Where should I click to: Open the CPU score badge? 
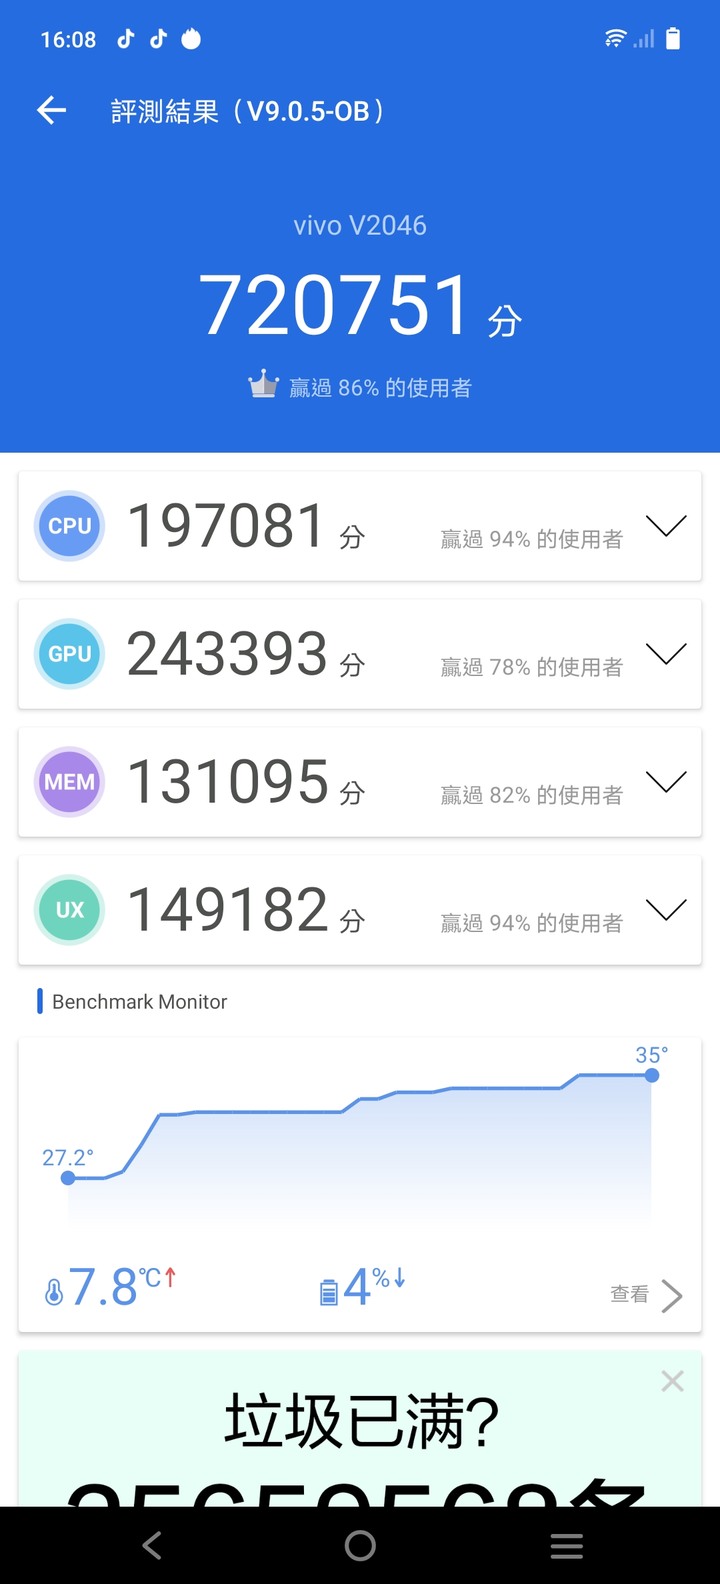click(70, 526)
